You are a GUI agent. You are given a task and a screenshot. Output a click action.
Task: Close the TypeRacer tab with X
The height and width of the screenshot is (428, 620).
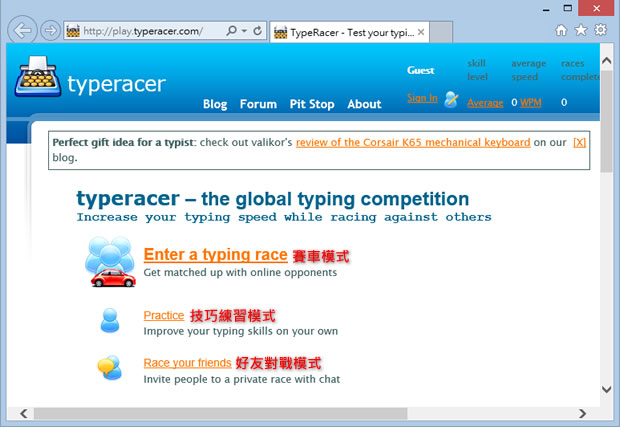[x=421, y=32]
